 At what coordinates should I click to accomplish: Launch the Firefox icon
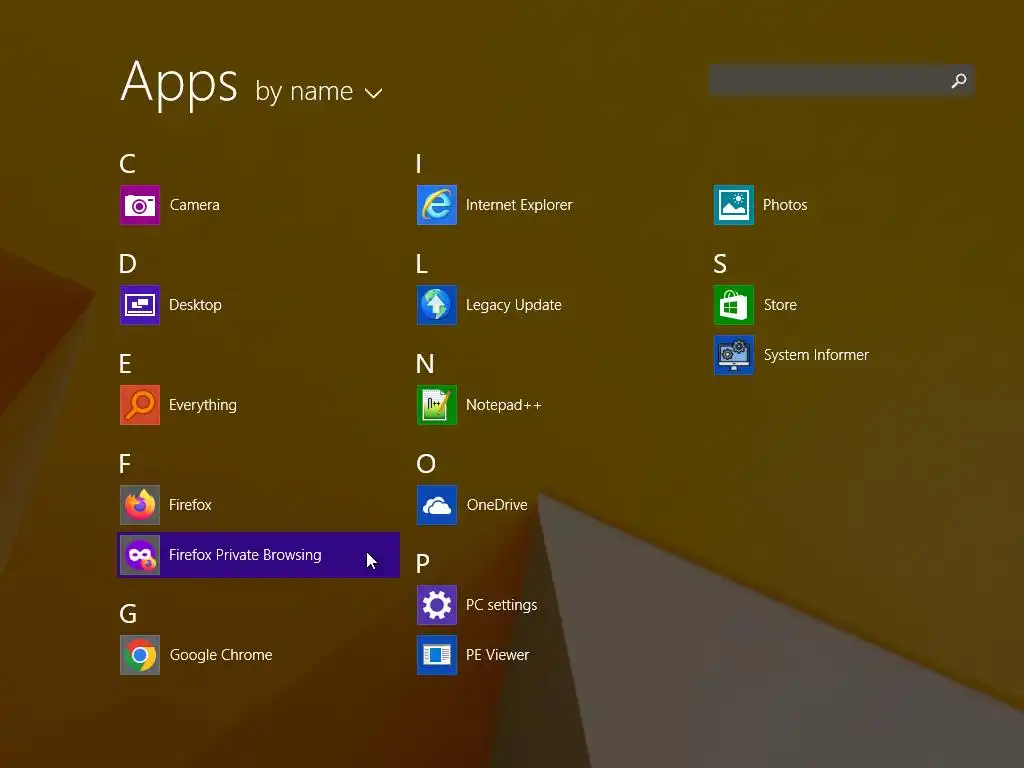(x=140, y=505)
